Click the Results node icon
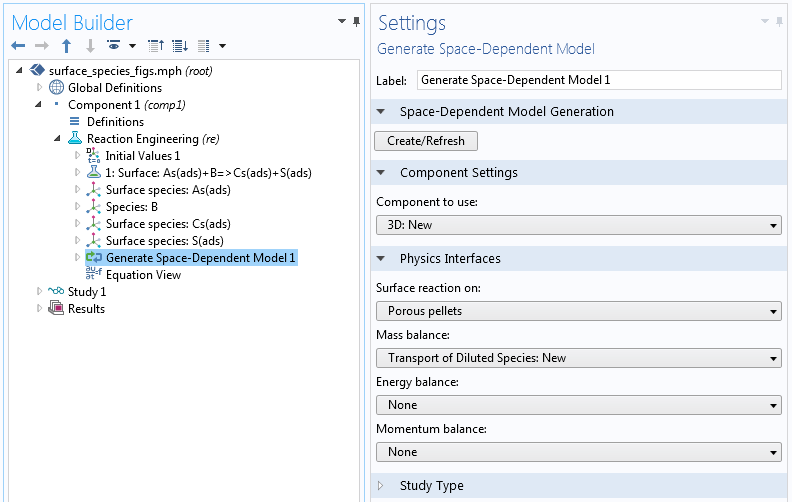 [56, 309]
